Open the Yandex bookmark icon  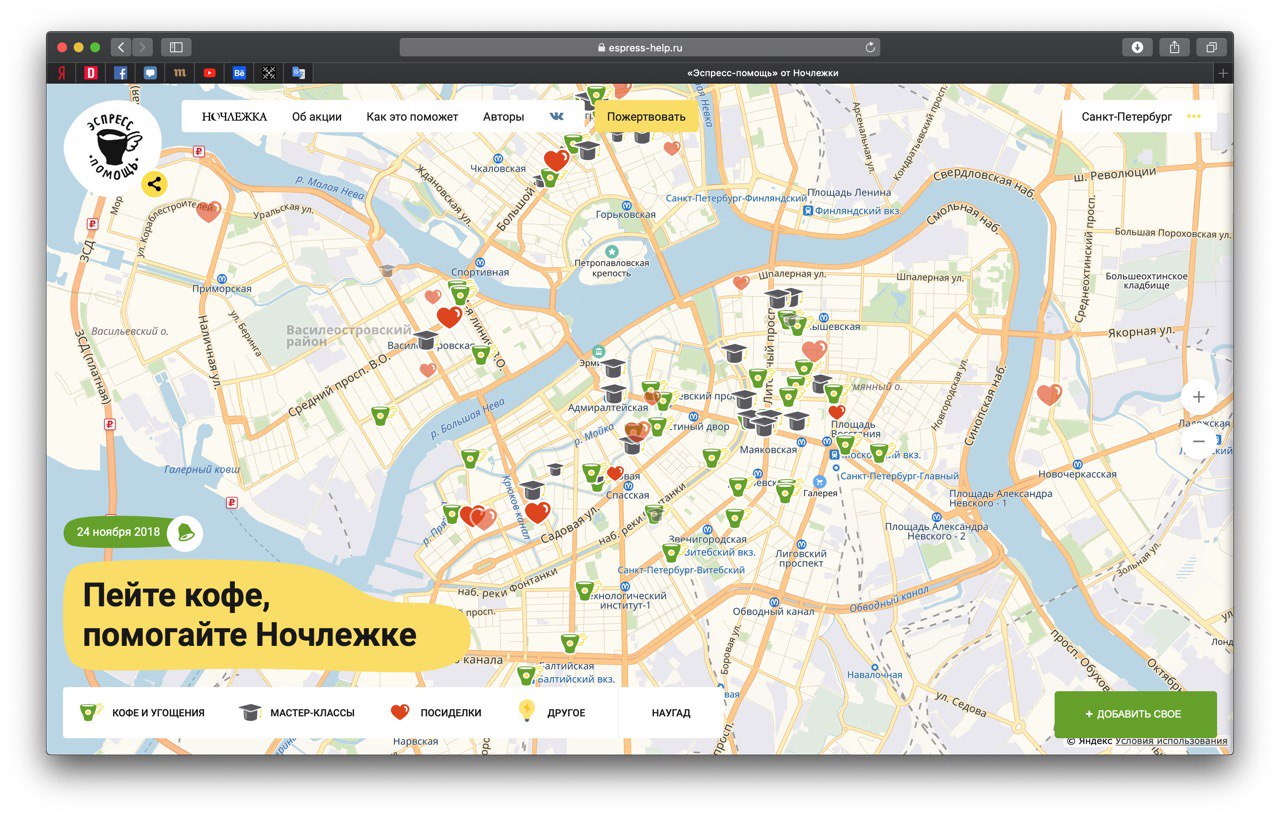click(62, 73)
